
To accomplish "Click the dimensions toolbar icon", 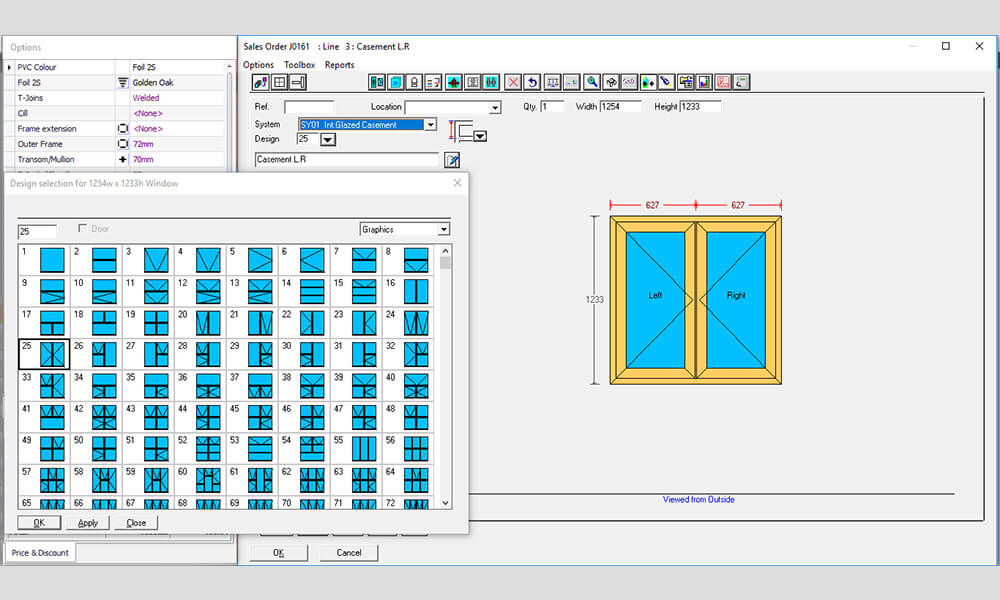I will [x=552, y=82].
